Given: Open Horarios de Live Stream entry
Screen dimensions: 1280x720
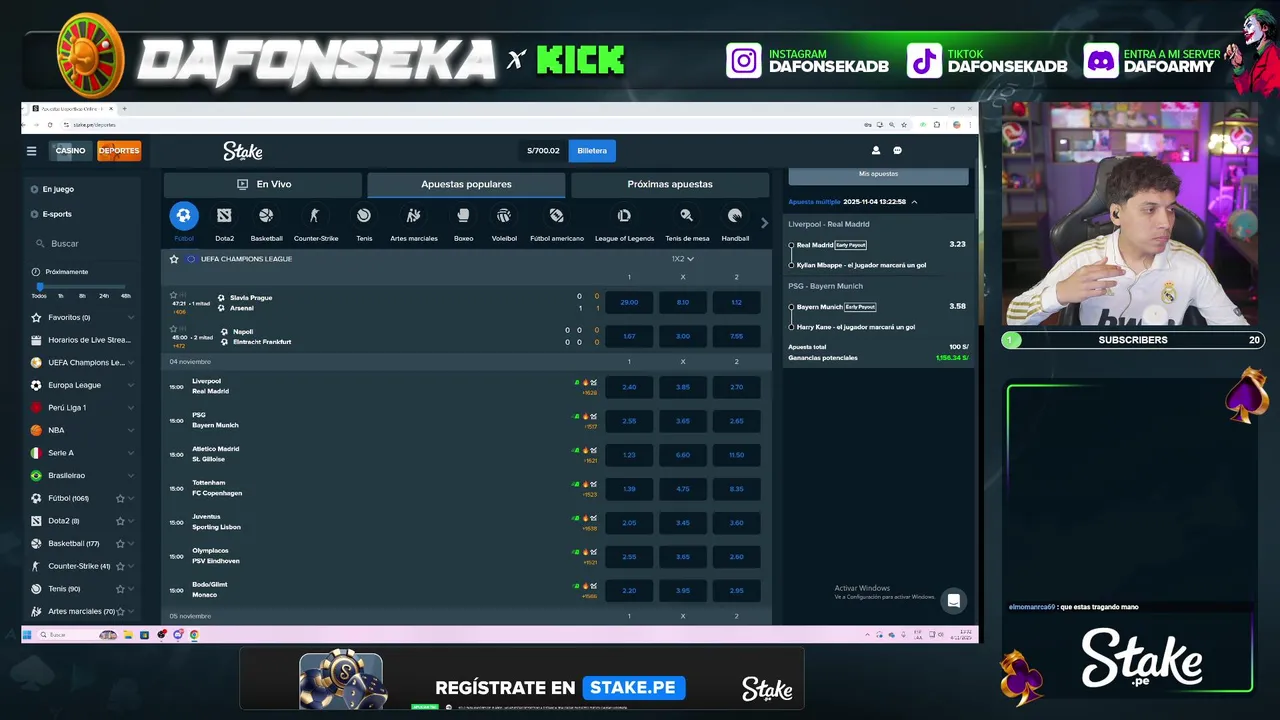Looking at the screenshot, I should [82, 340].
